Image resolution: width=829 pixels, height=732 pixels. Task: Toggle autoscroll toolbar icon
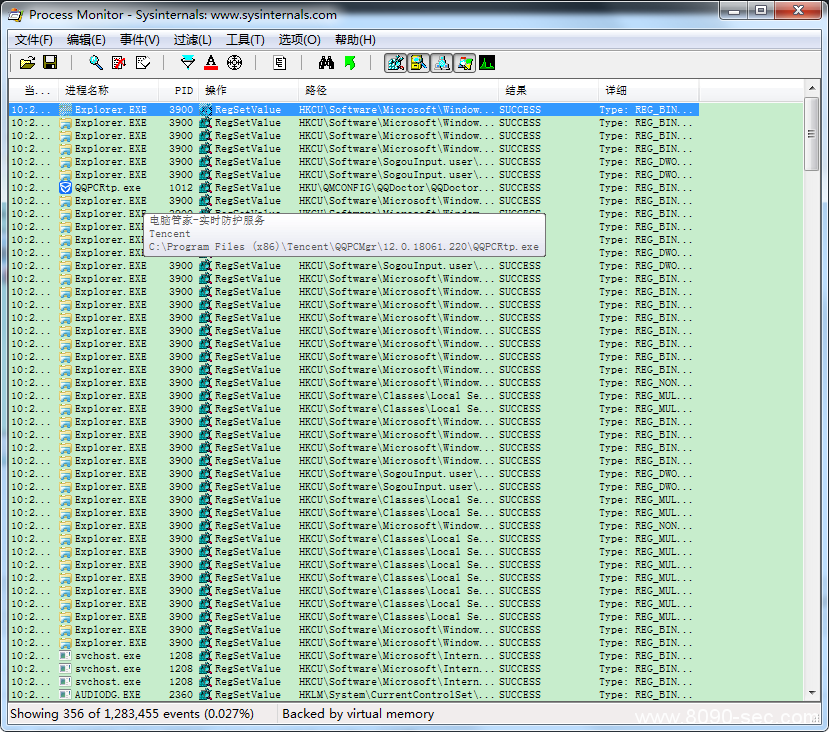119,63
